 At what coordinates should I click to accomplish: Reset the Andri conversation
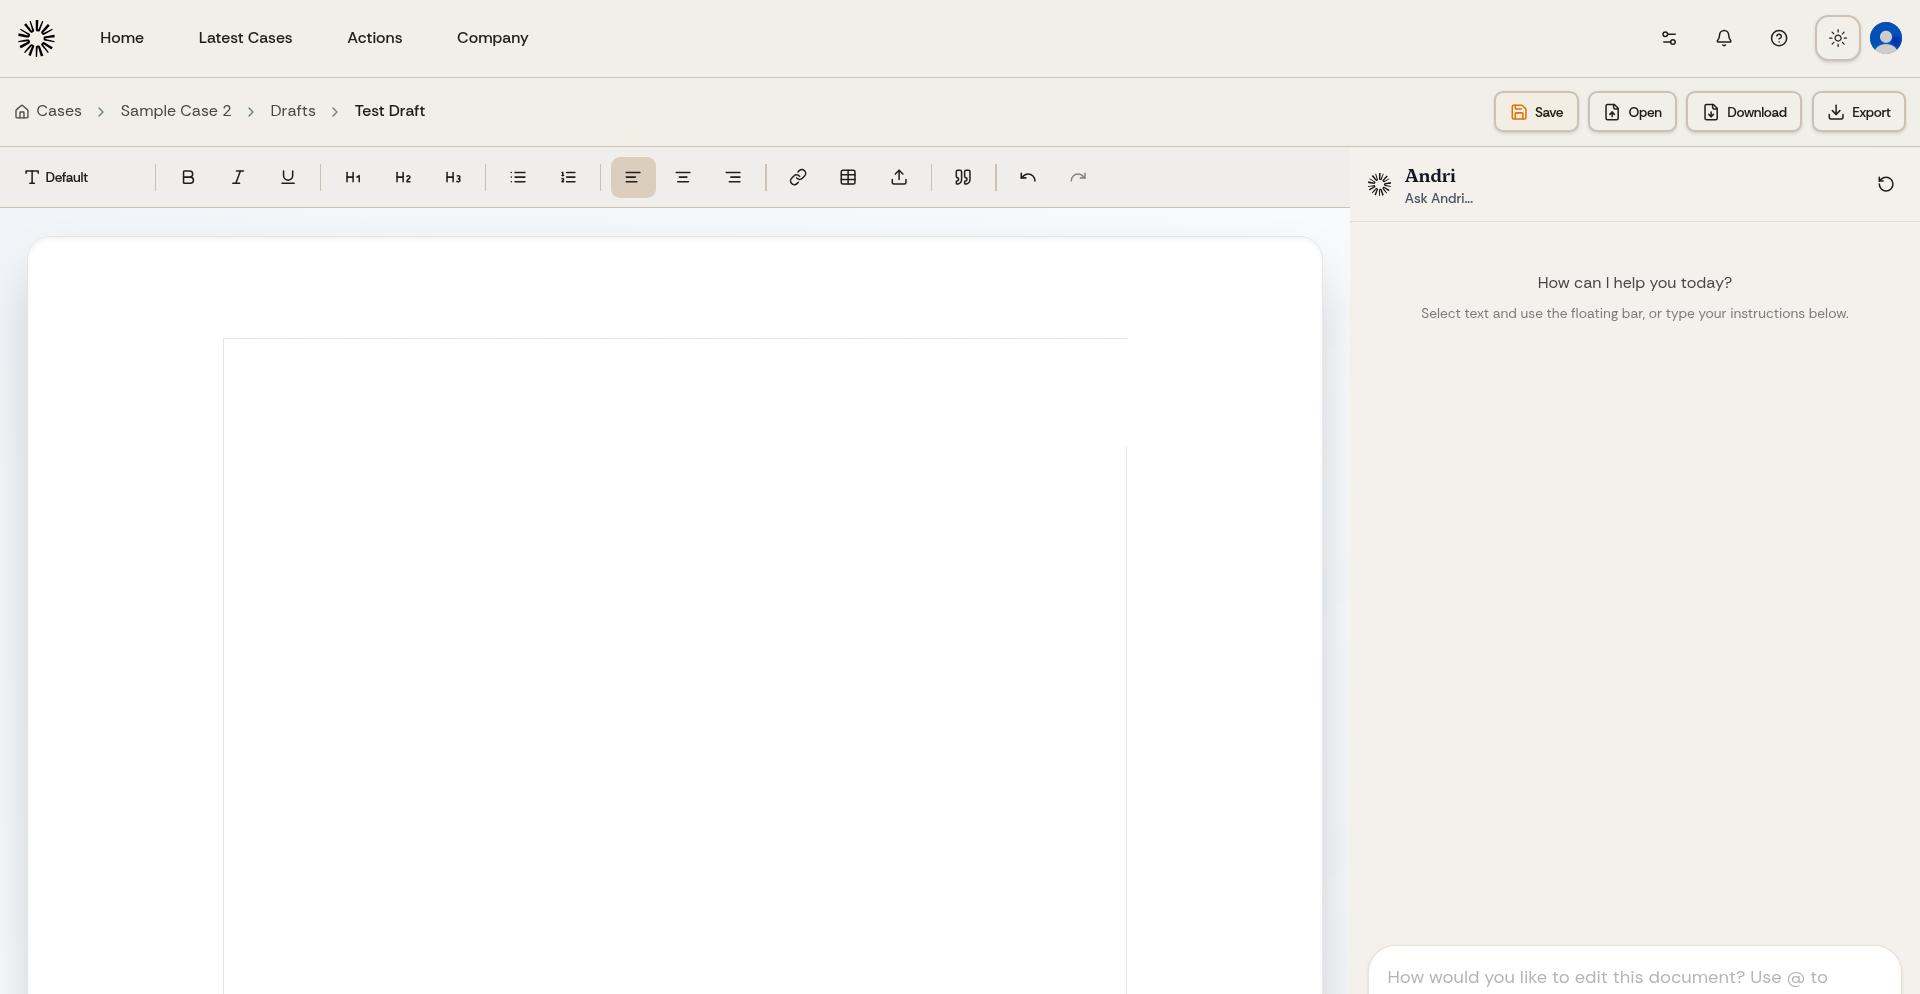click(1884, 184)
